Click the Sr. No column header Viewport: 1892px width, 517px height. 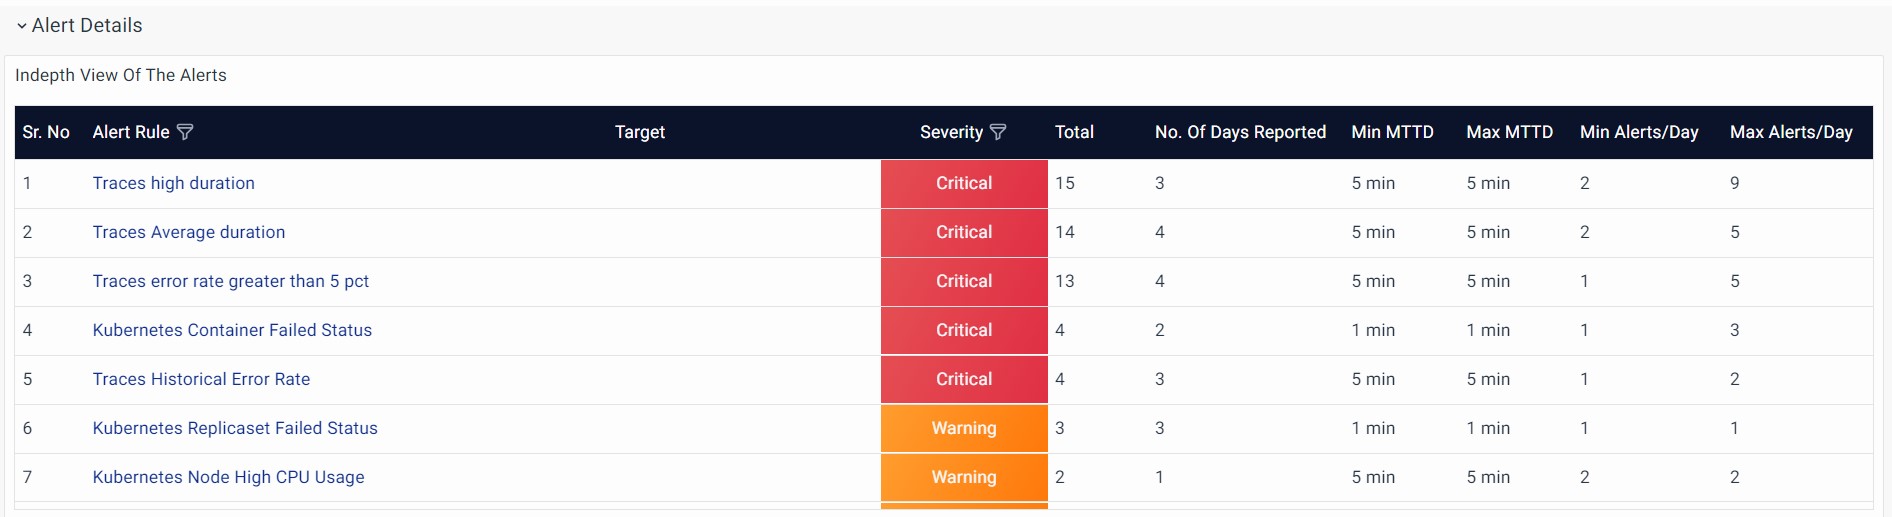click(46, 132)
